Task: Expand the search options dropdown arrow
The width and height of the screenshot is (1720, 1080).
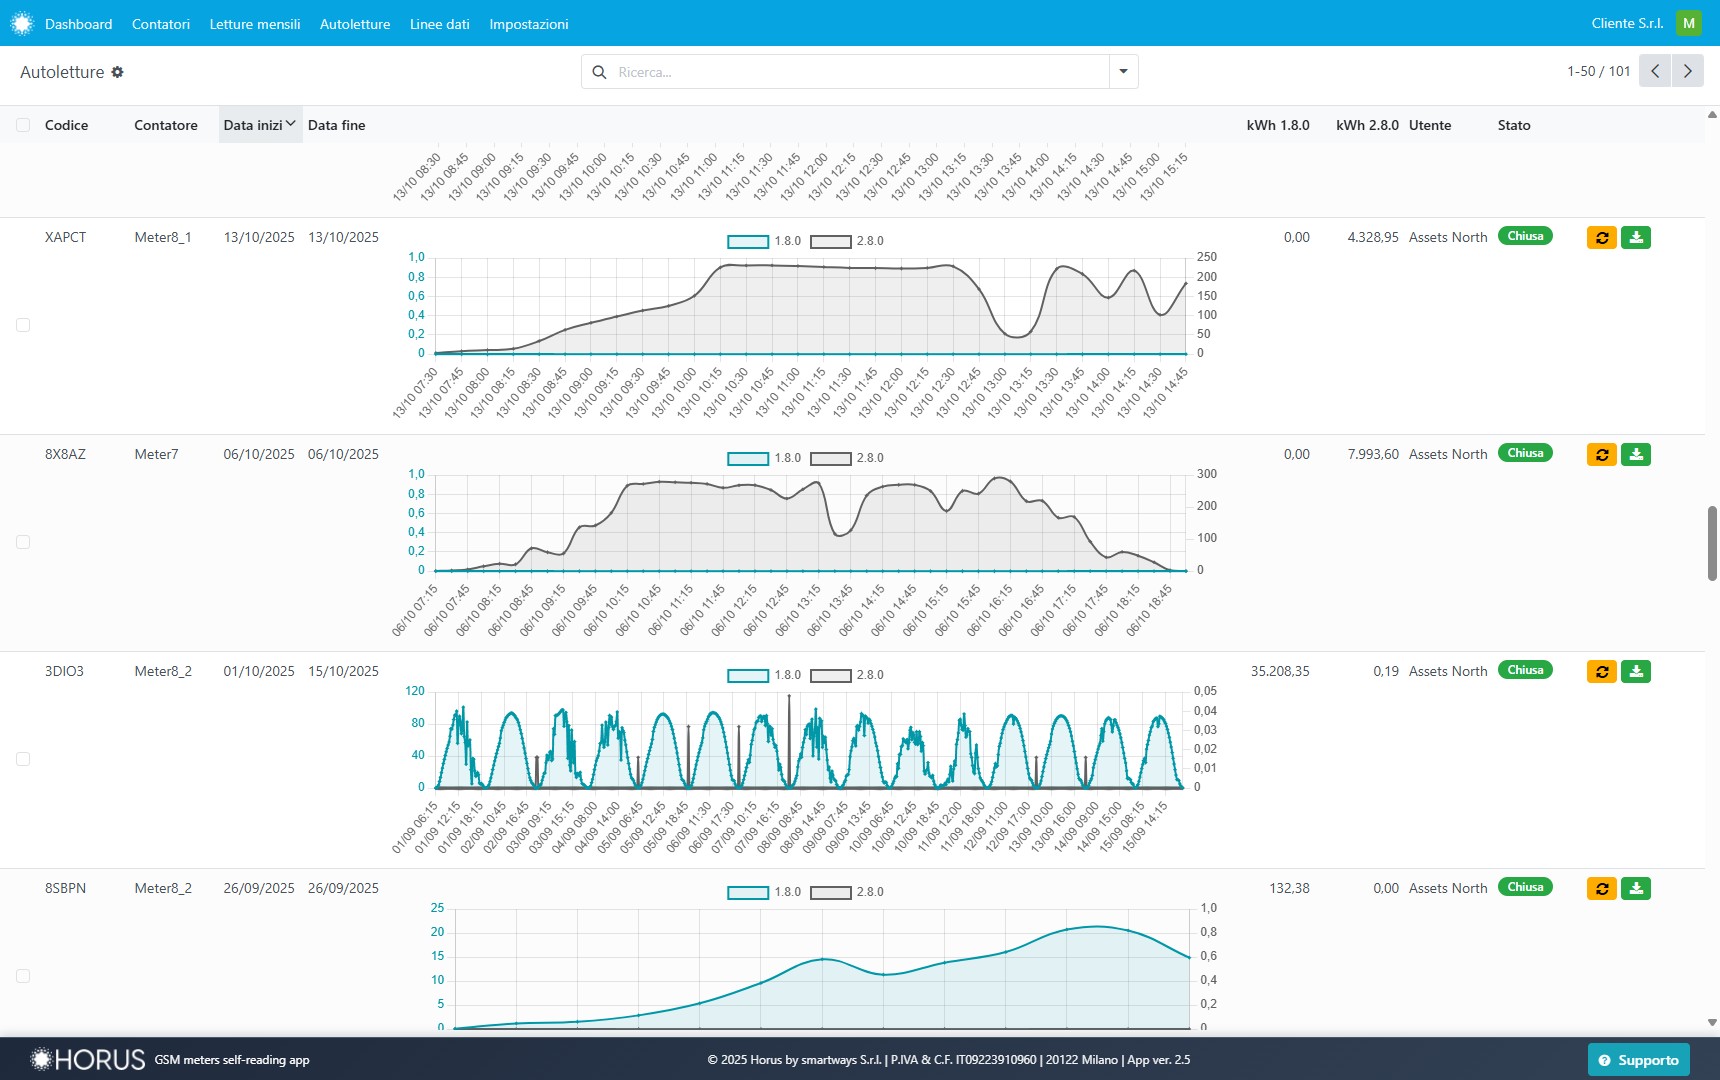Action: [x=1123, y=72]
